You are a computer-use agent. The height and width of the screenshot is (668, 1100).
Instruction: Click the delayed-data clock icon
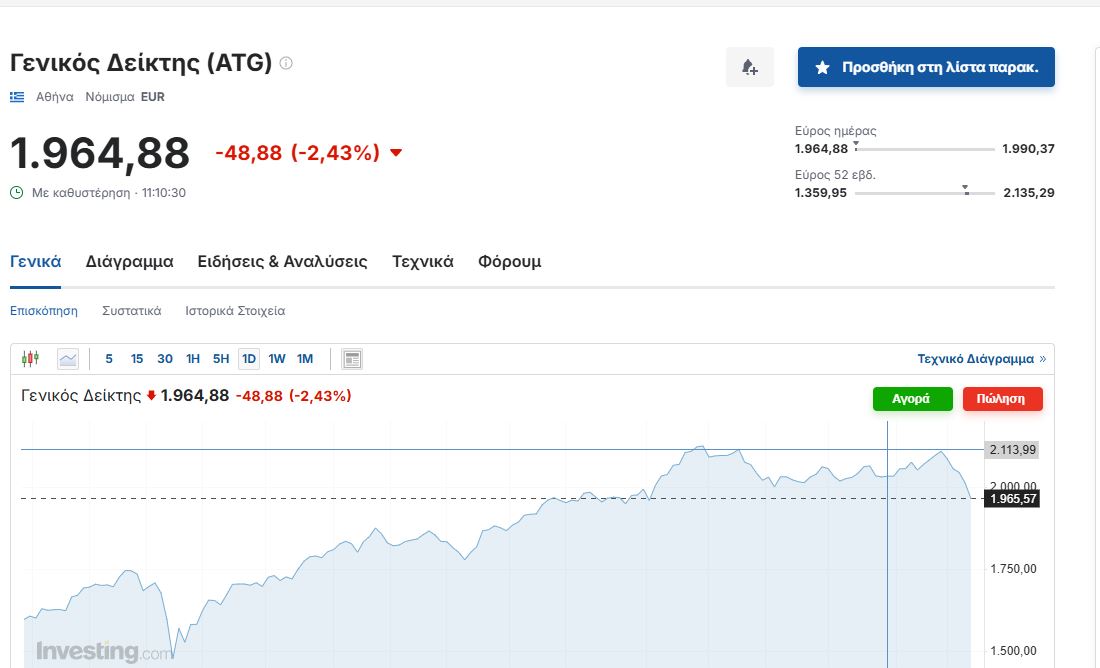(16, 192)
